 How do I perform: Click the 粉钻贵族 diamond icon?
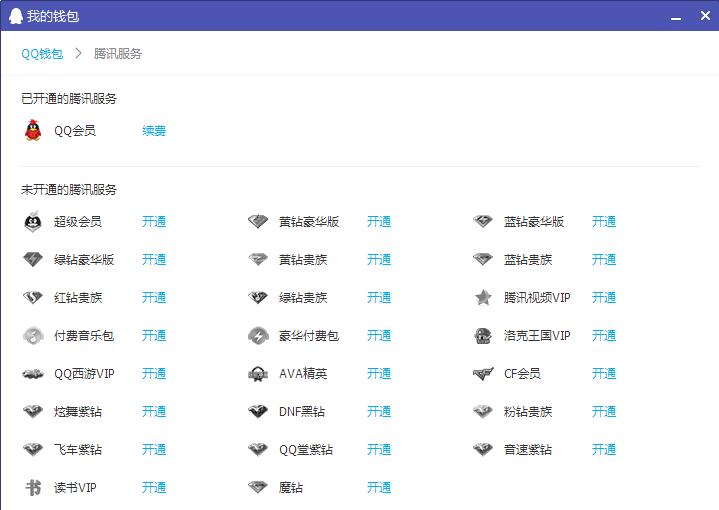pos(483,412)
